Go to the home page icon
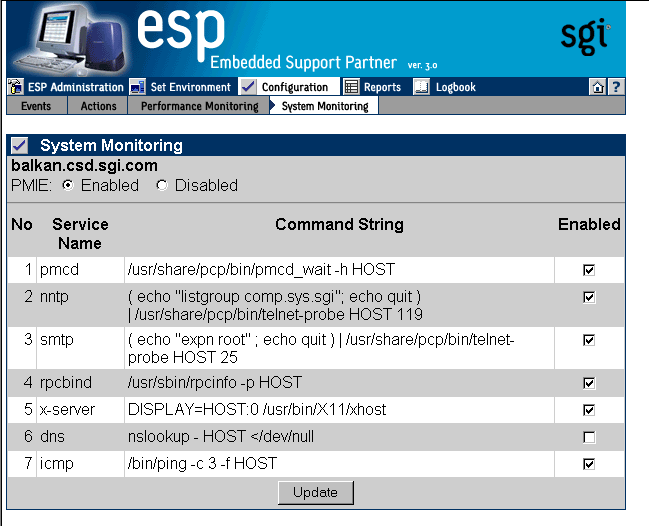Viewport: 649px width, 526px height. coord(598,87)
